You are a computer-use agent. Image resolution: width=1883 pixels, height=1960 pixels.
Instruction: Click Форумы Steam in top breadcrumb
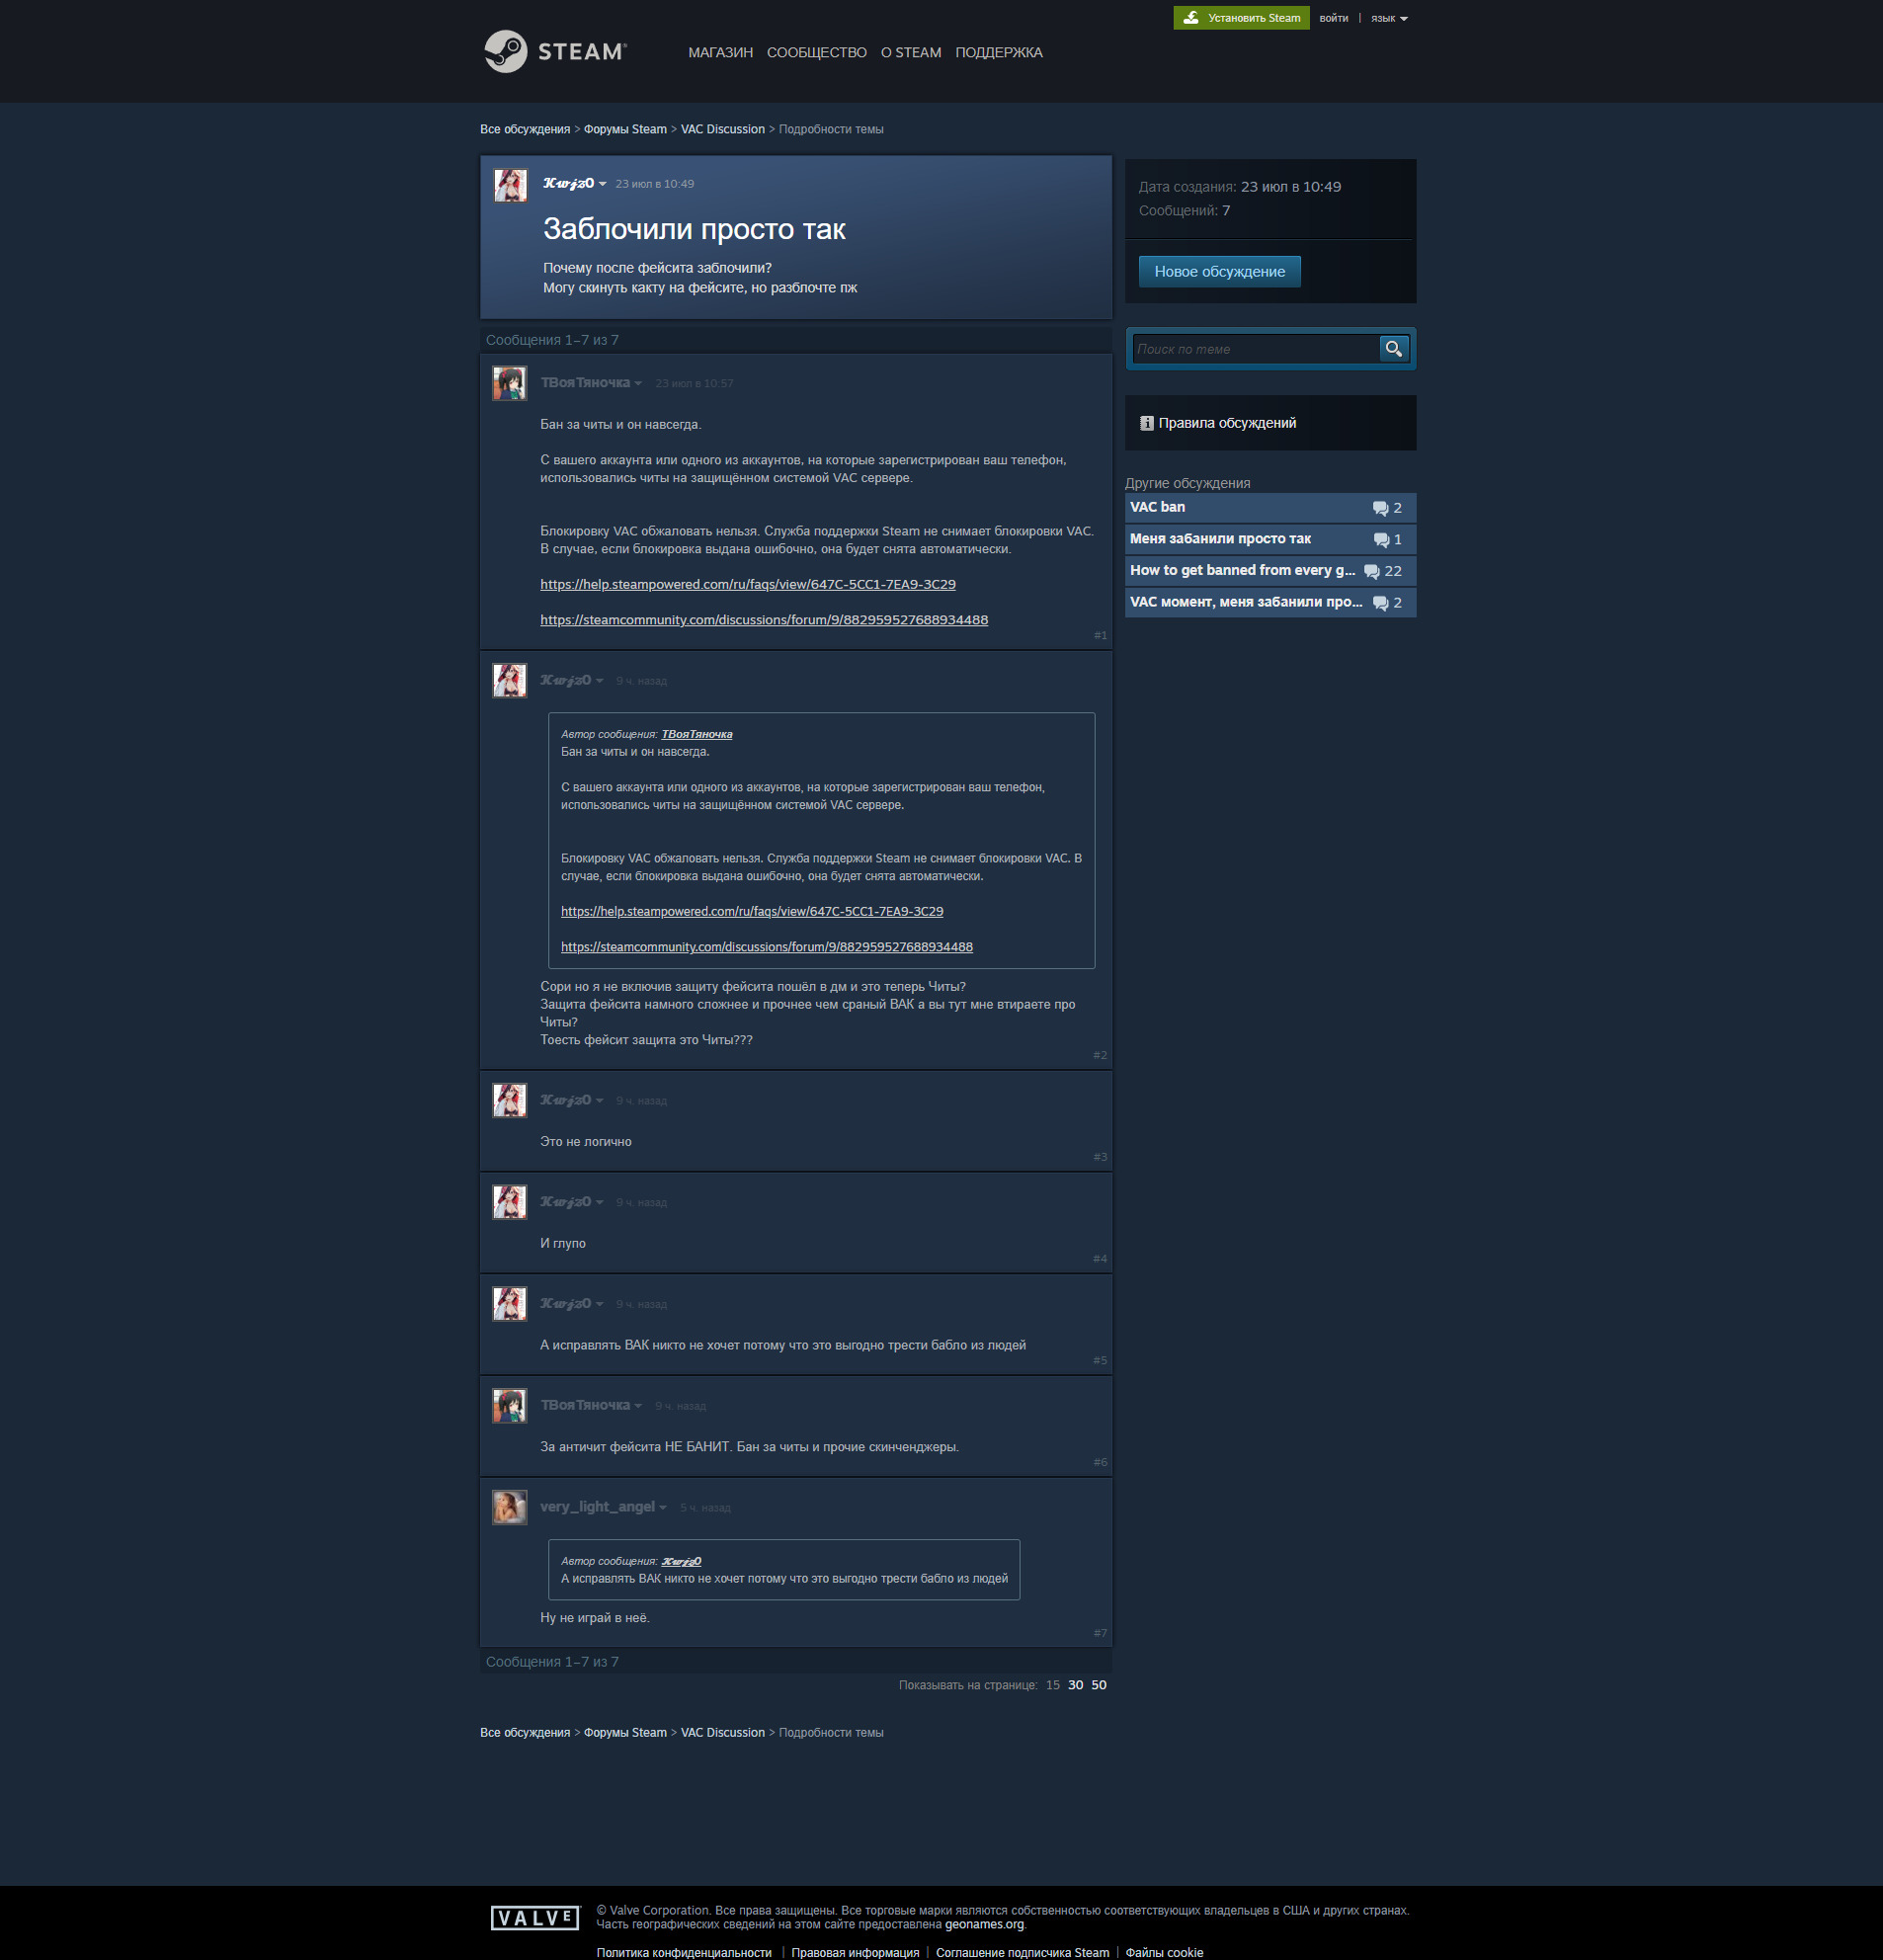point(625,129)
